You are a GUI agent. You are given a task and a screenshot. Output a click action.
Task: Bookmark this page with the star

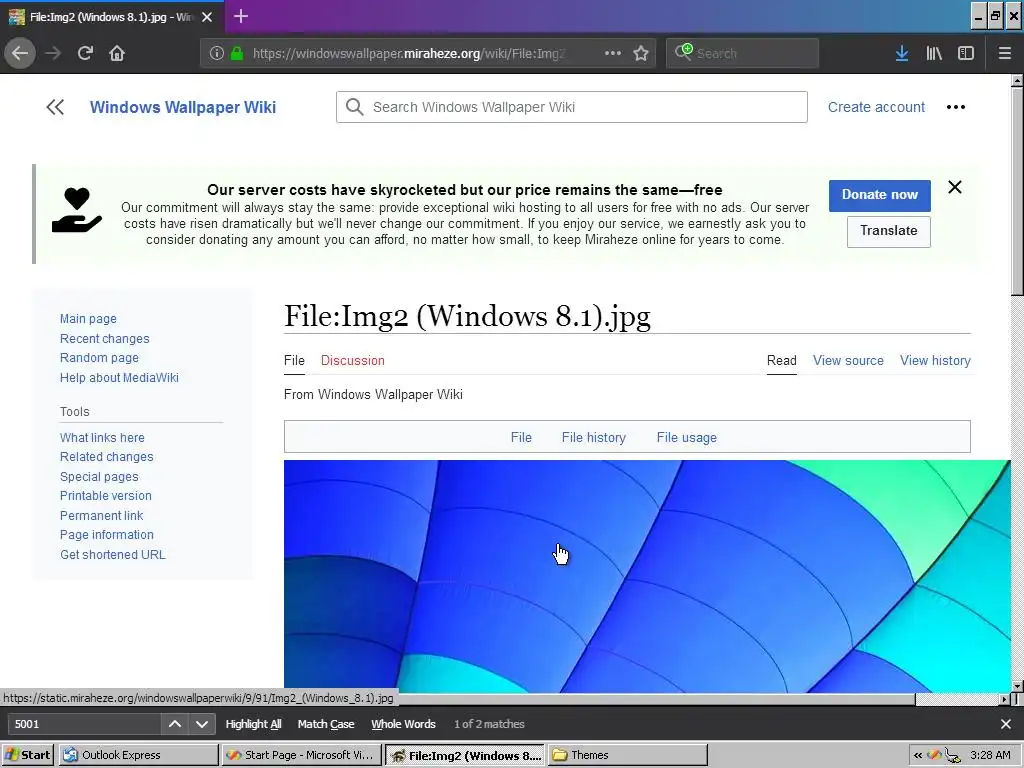(x=641, y=53)
